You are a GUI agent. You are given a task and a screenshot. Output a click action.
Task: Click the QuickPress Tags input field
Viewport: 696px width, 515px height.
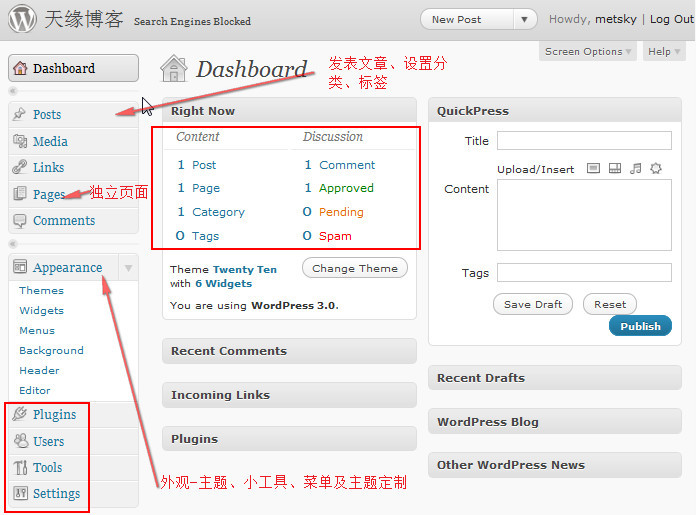(584, 273)
